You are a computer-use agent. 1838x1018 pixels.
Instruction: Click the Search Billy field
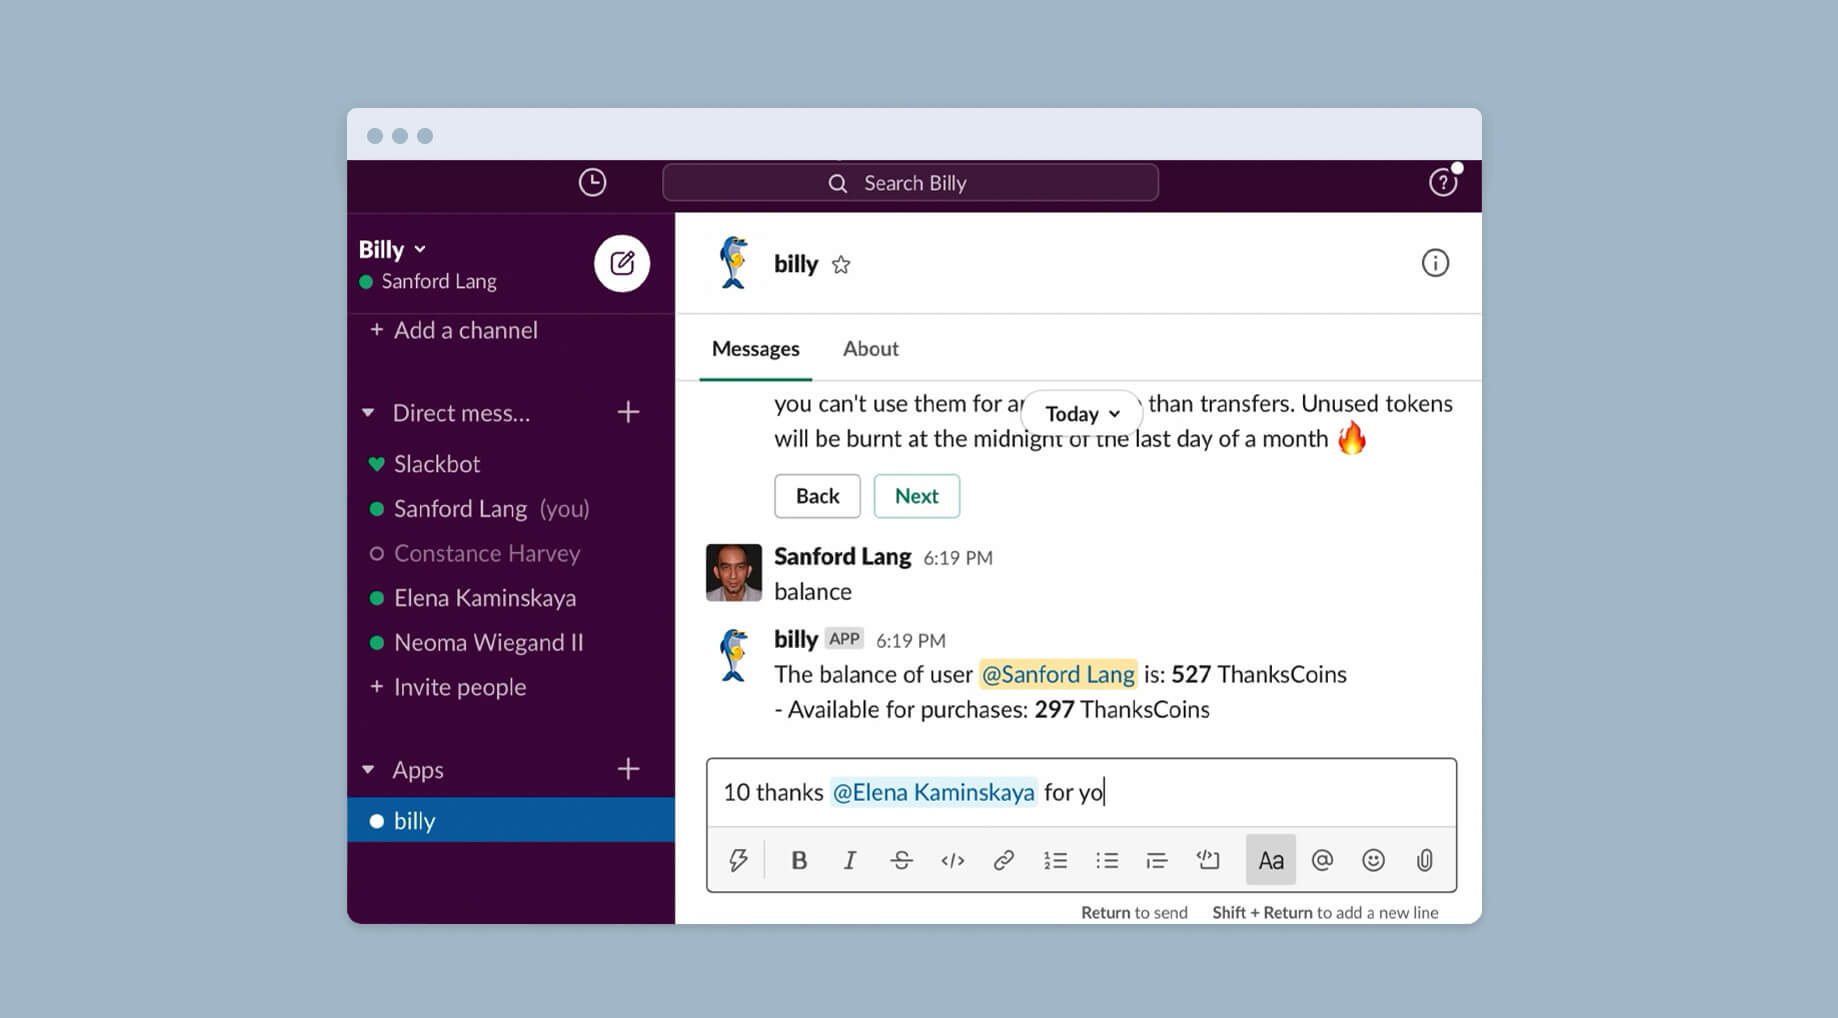click(910, 183)
